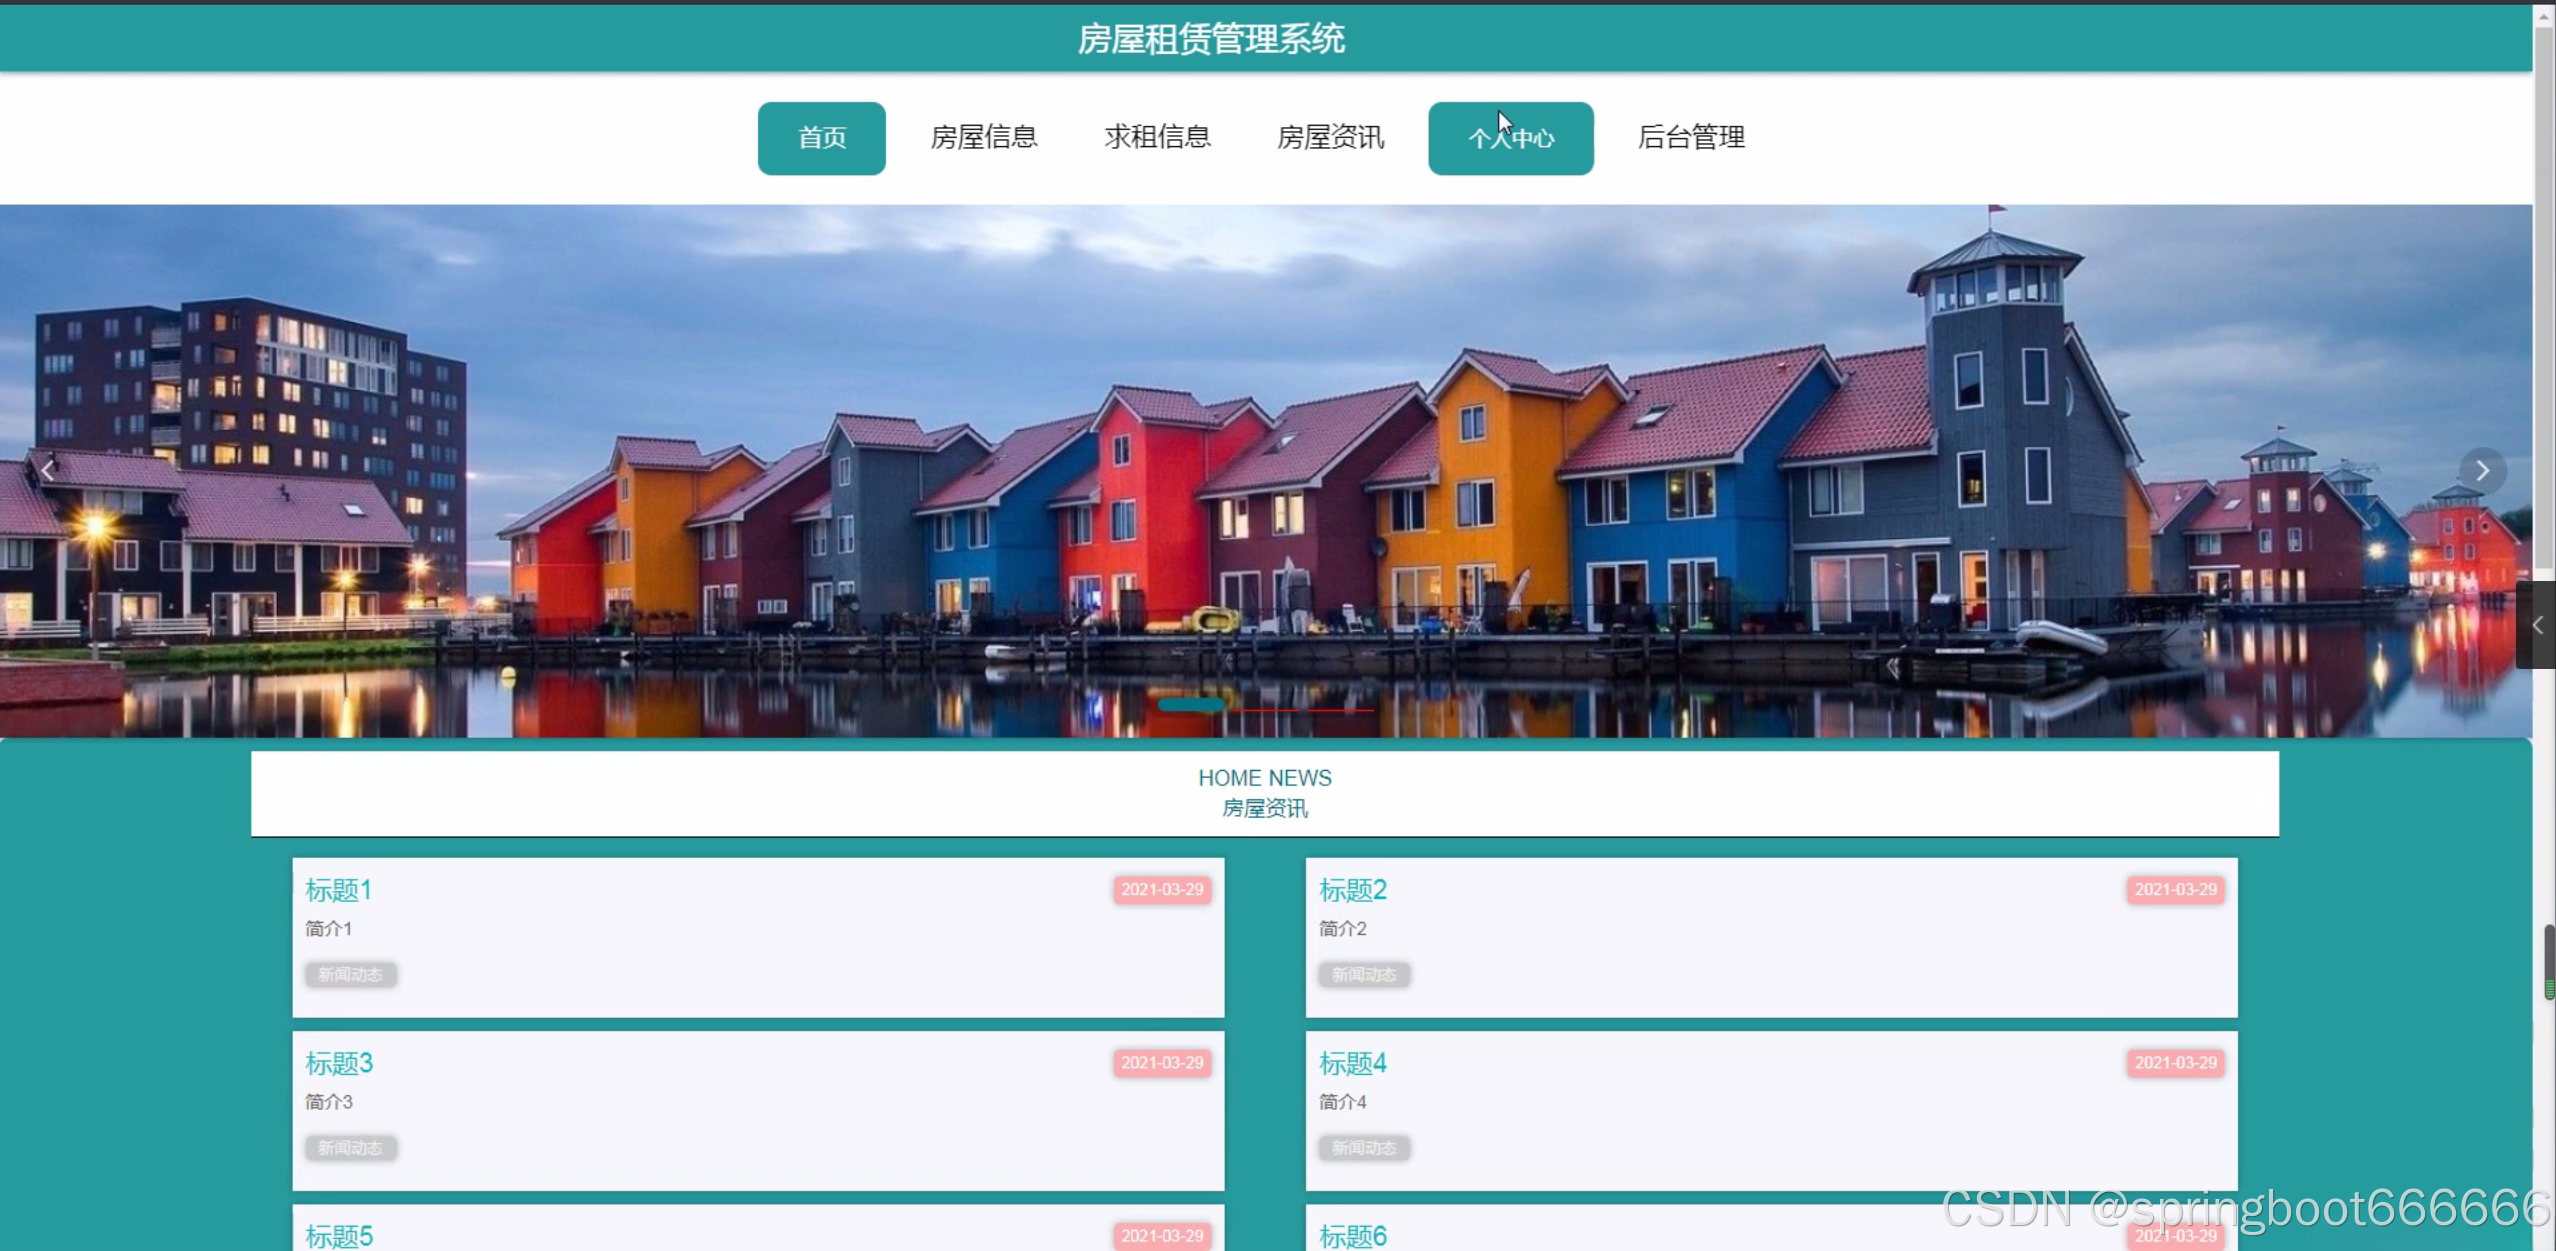Click the carousel previous arrow
Viewport: 2556px width, 1251px height.
pyautogui.click(x=47, y=471)
